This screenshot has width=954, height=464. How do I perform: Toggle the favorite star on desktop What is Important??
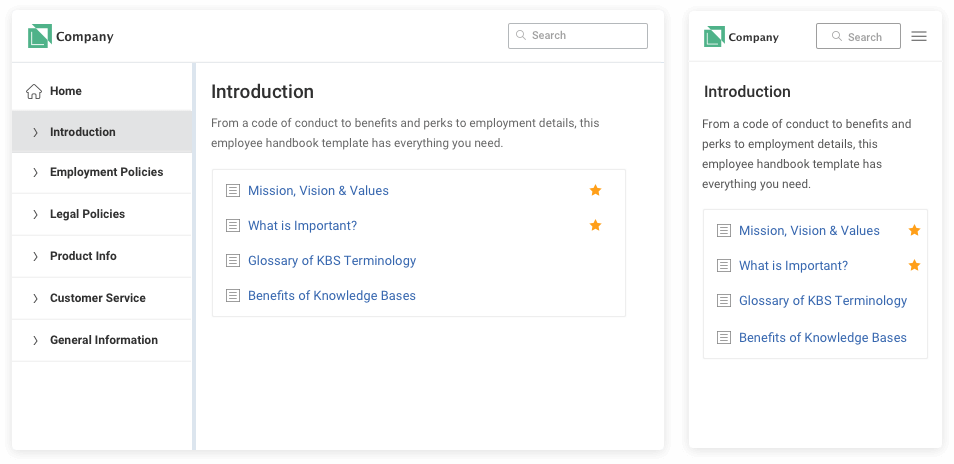tap(596, 226)
